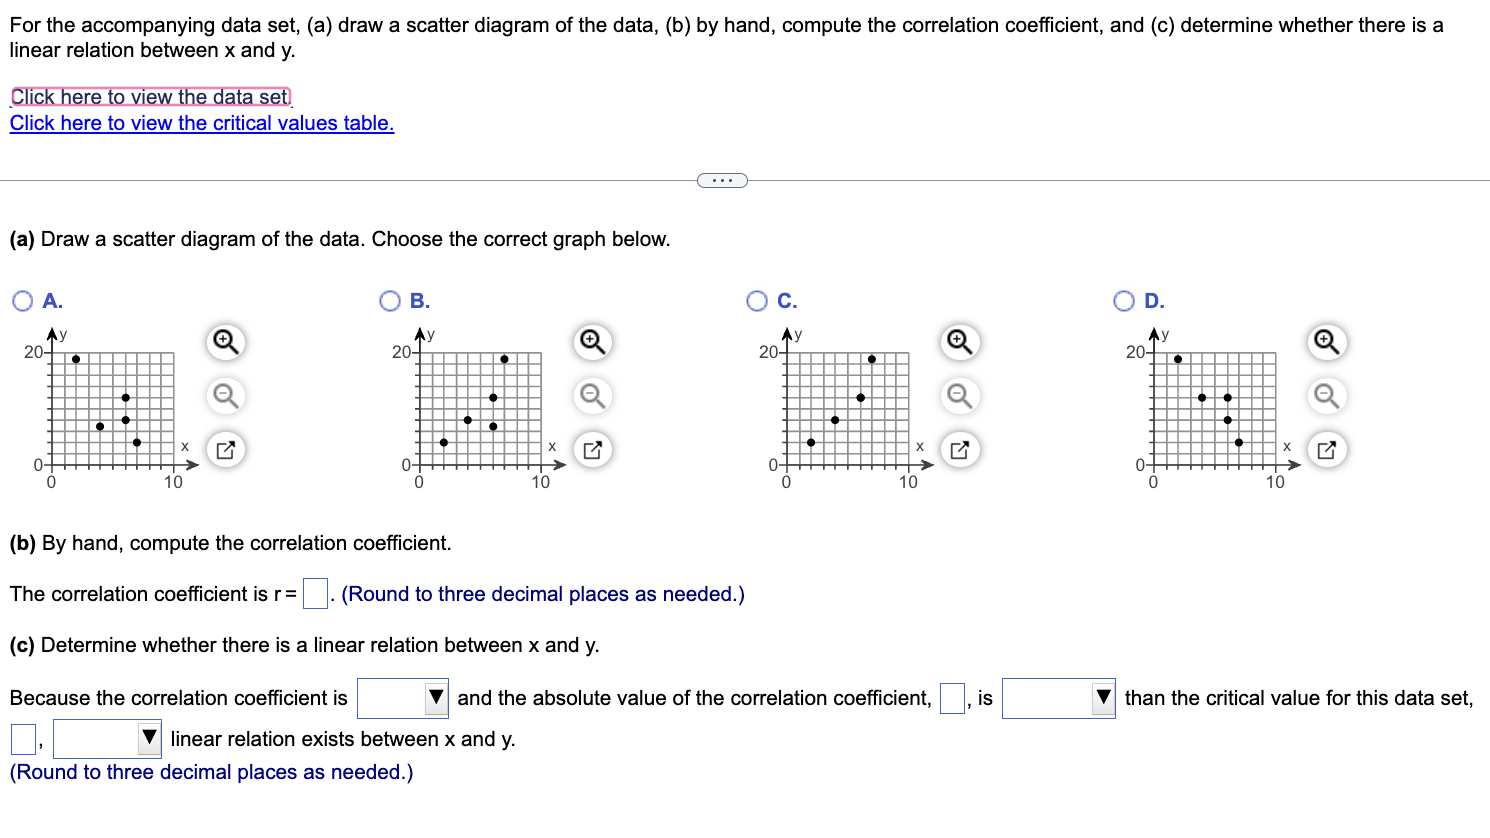This screenshot has height=838, width=1490.
Task: View the critical values table
Action: (201, 123)
